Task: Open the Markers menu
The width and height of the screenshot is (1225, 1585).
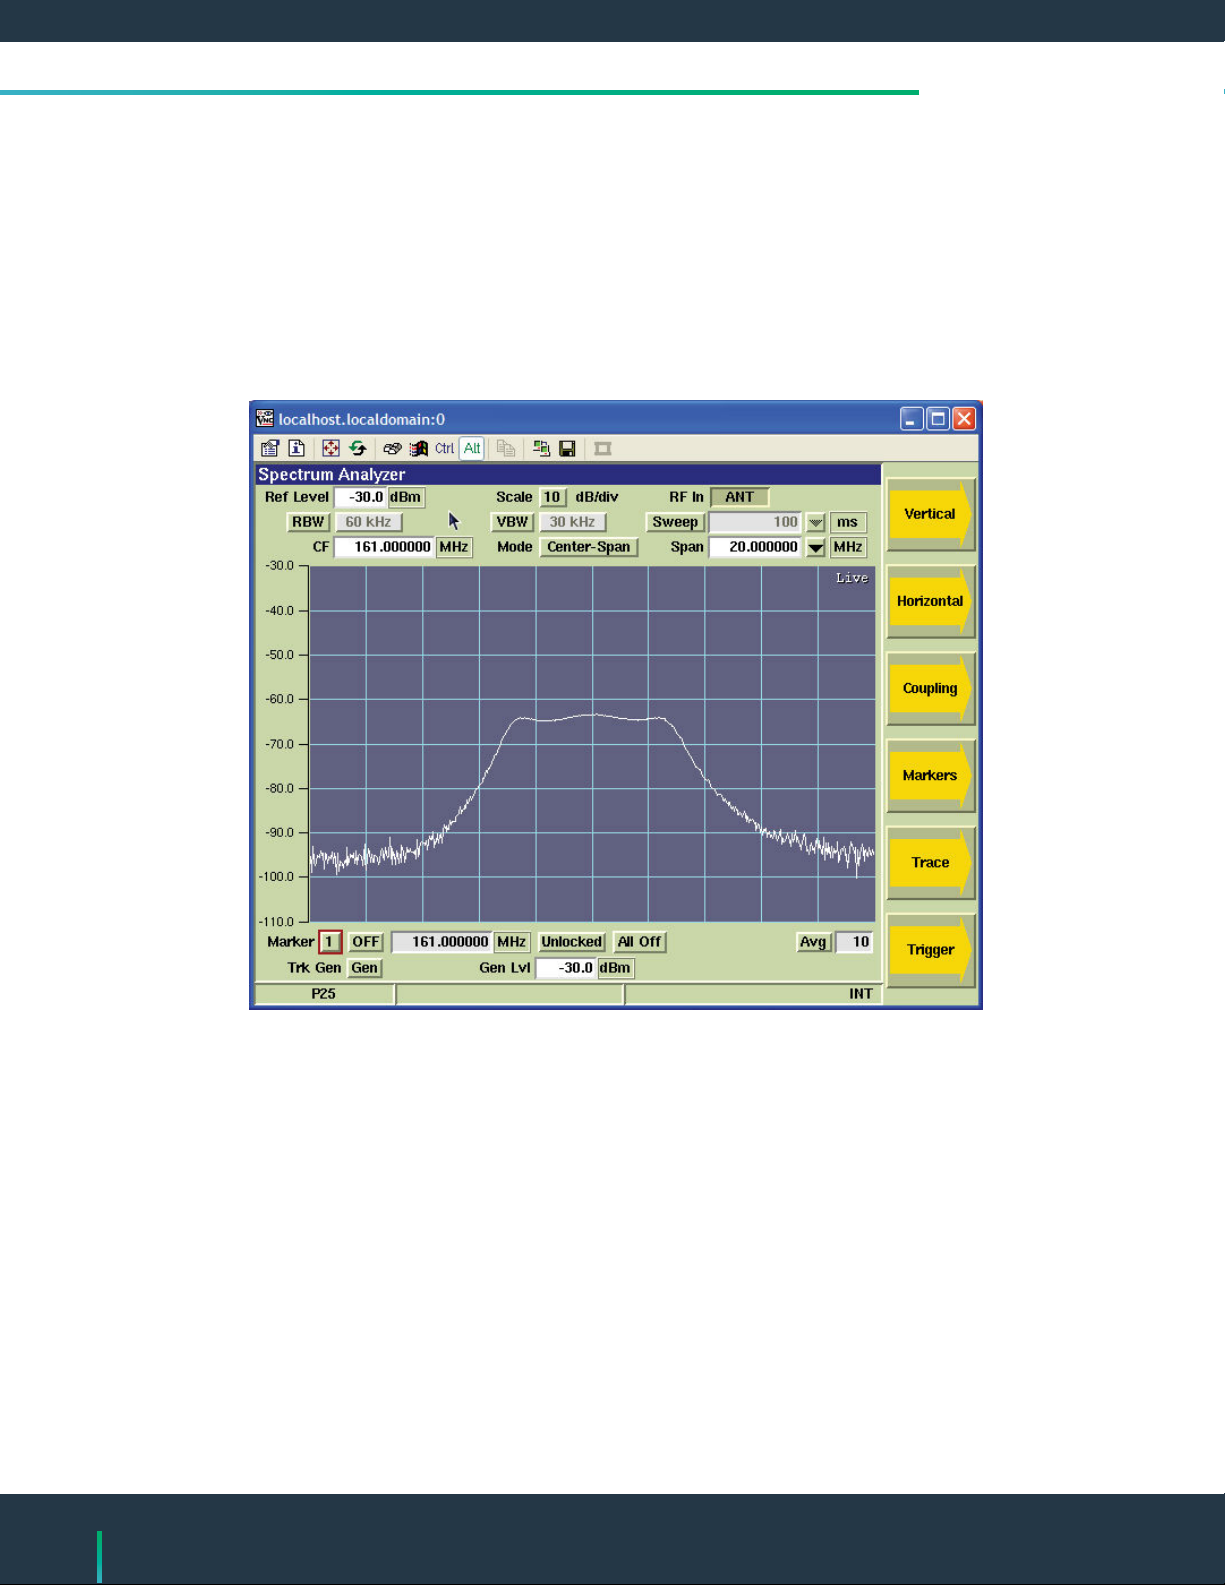Action: (930, 775)
